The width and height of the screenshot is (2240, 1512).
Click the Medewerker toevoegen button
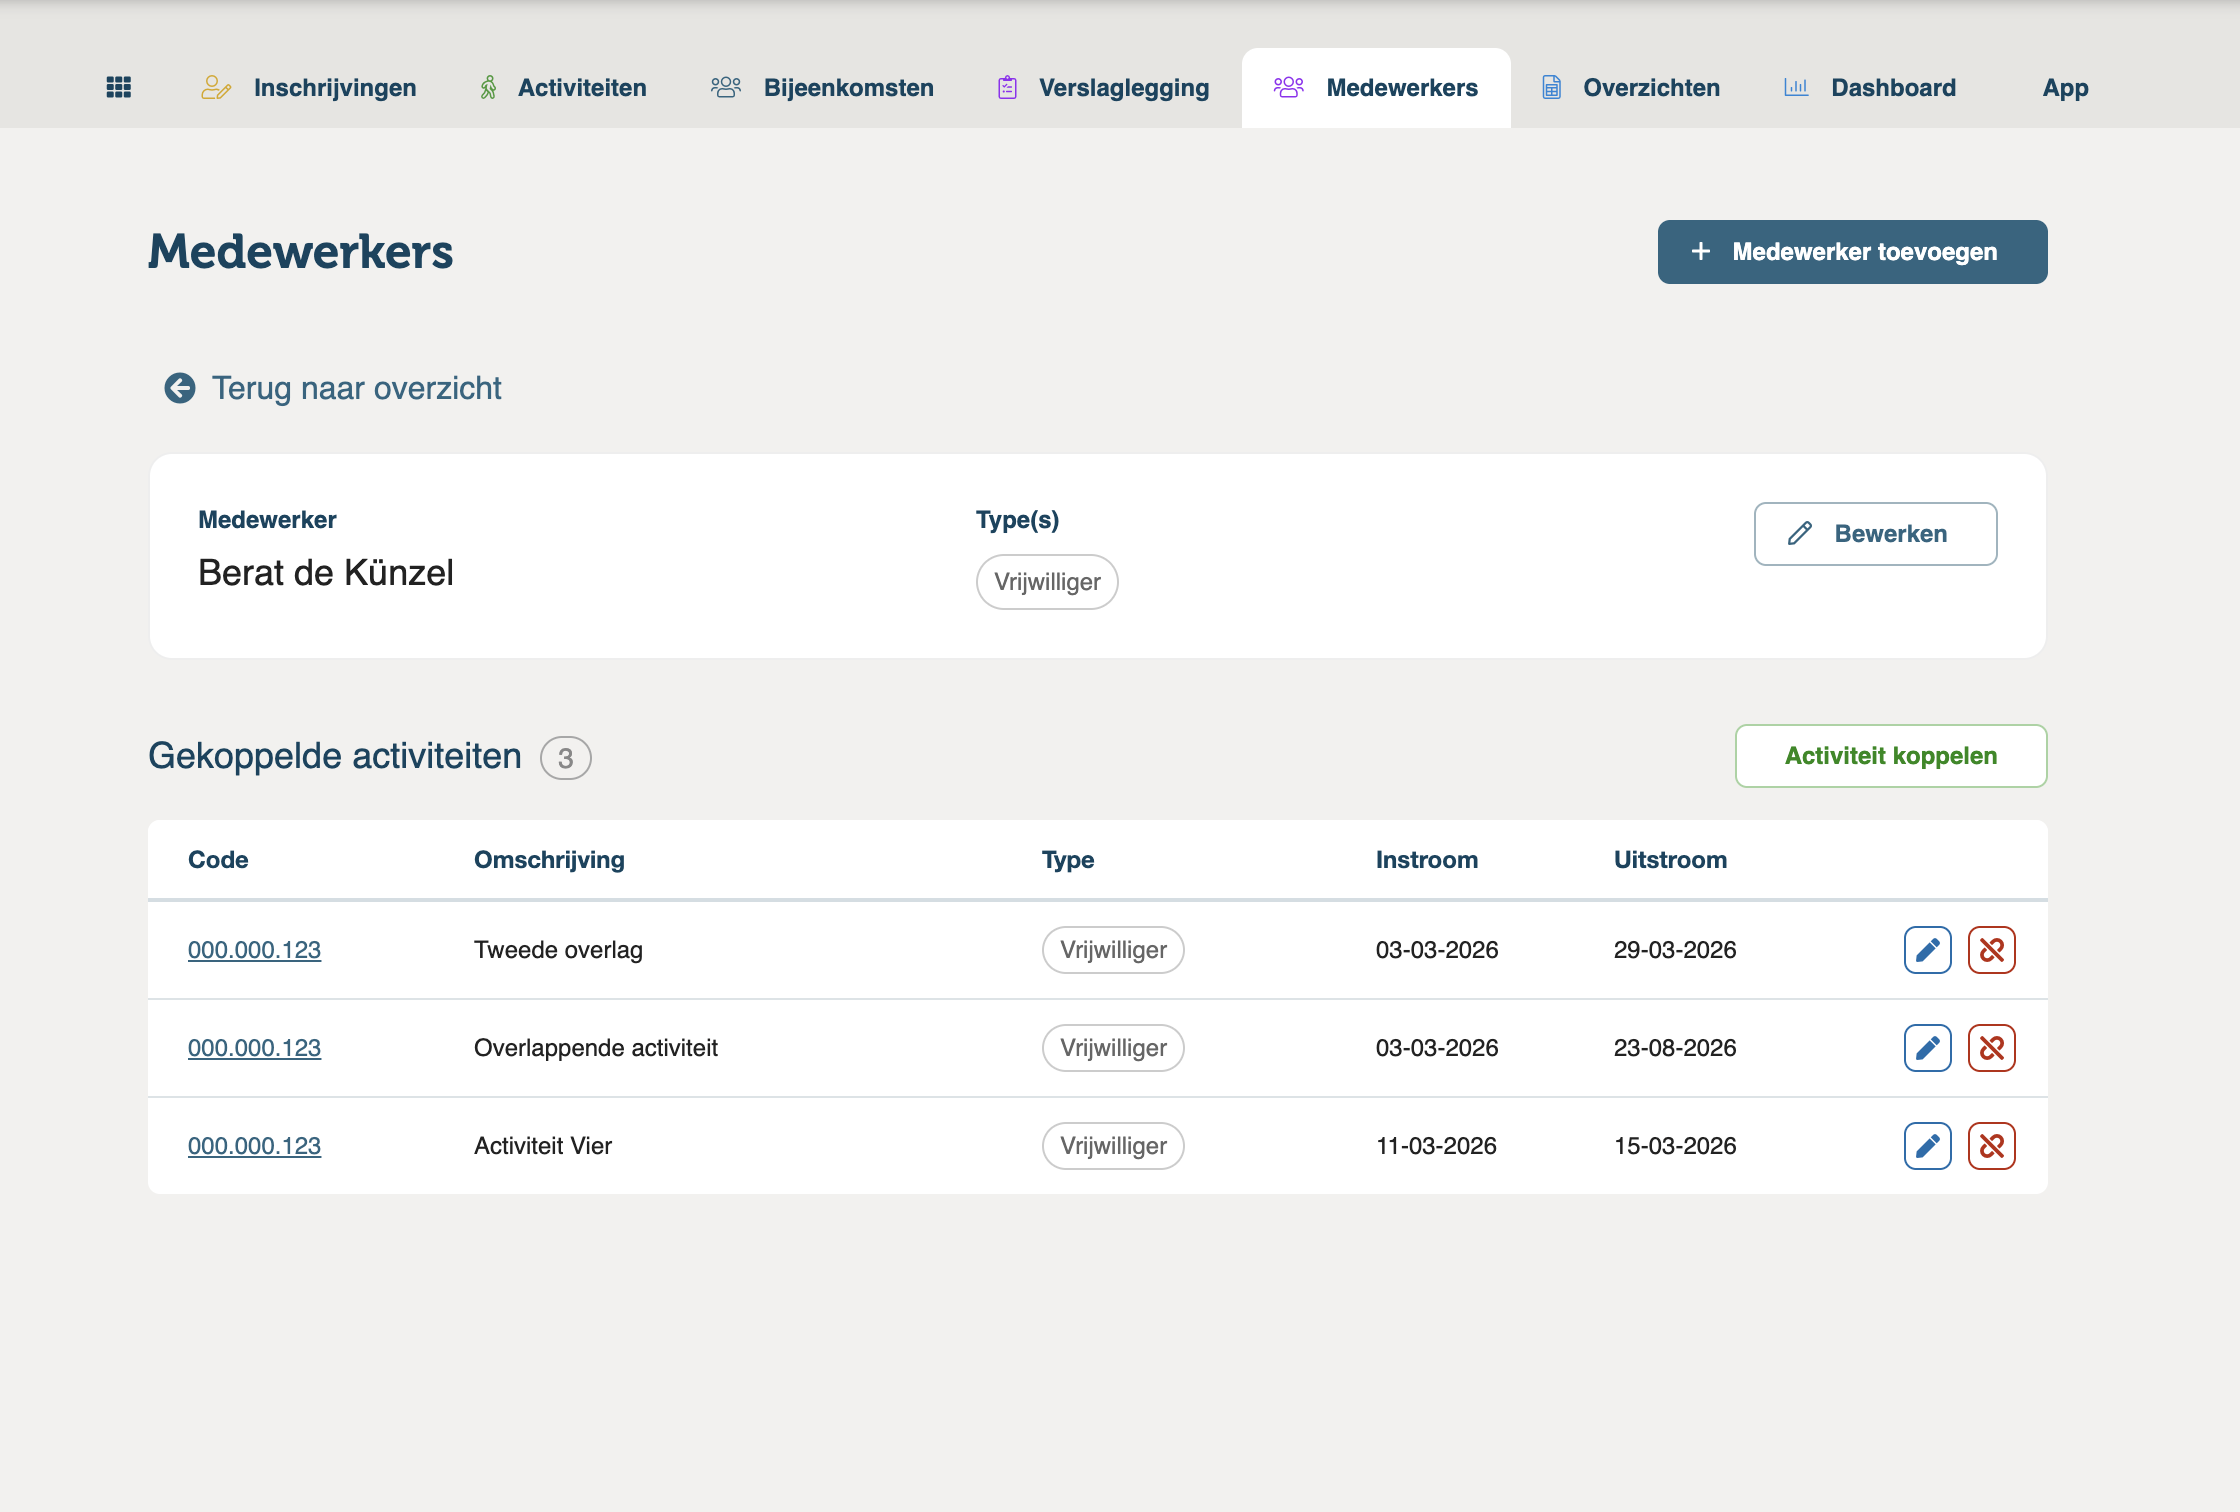pos(1852,252)
